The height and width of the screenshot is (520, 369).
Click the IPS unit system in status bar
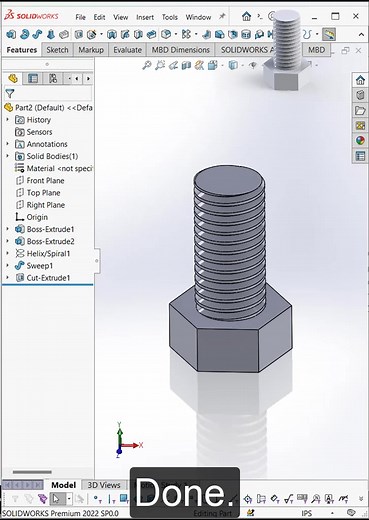click(x=307, y=513)
